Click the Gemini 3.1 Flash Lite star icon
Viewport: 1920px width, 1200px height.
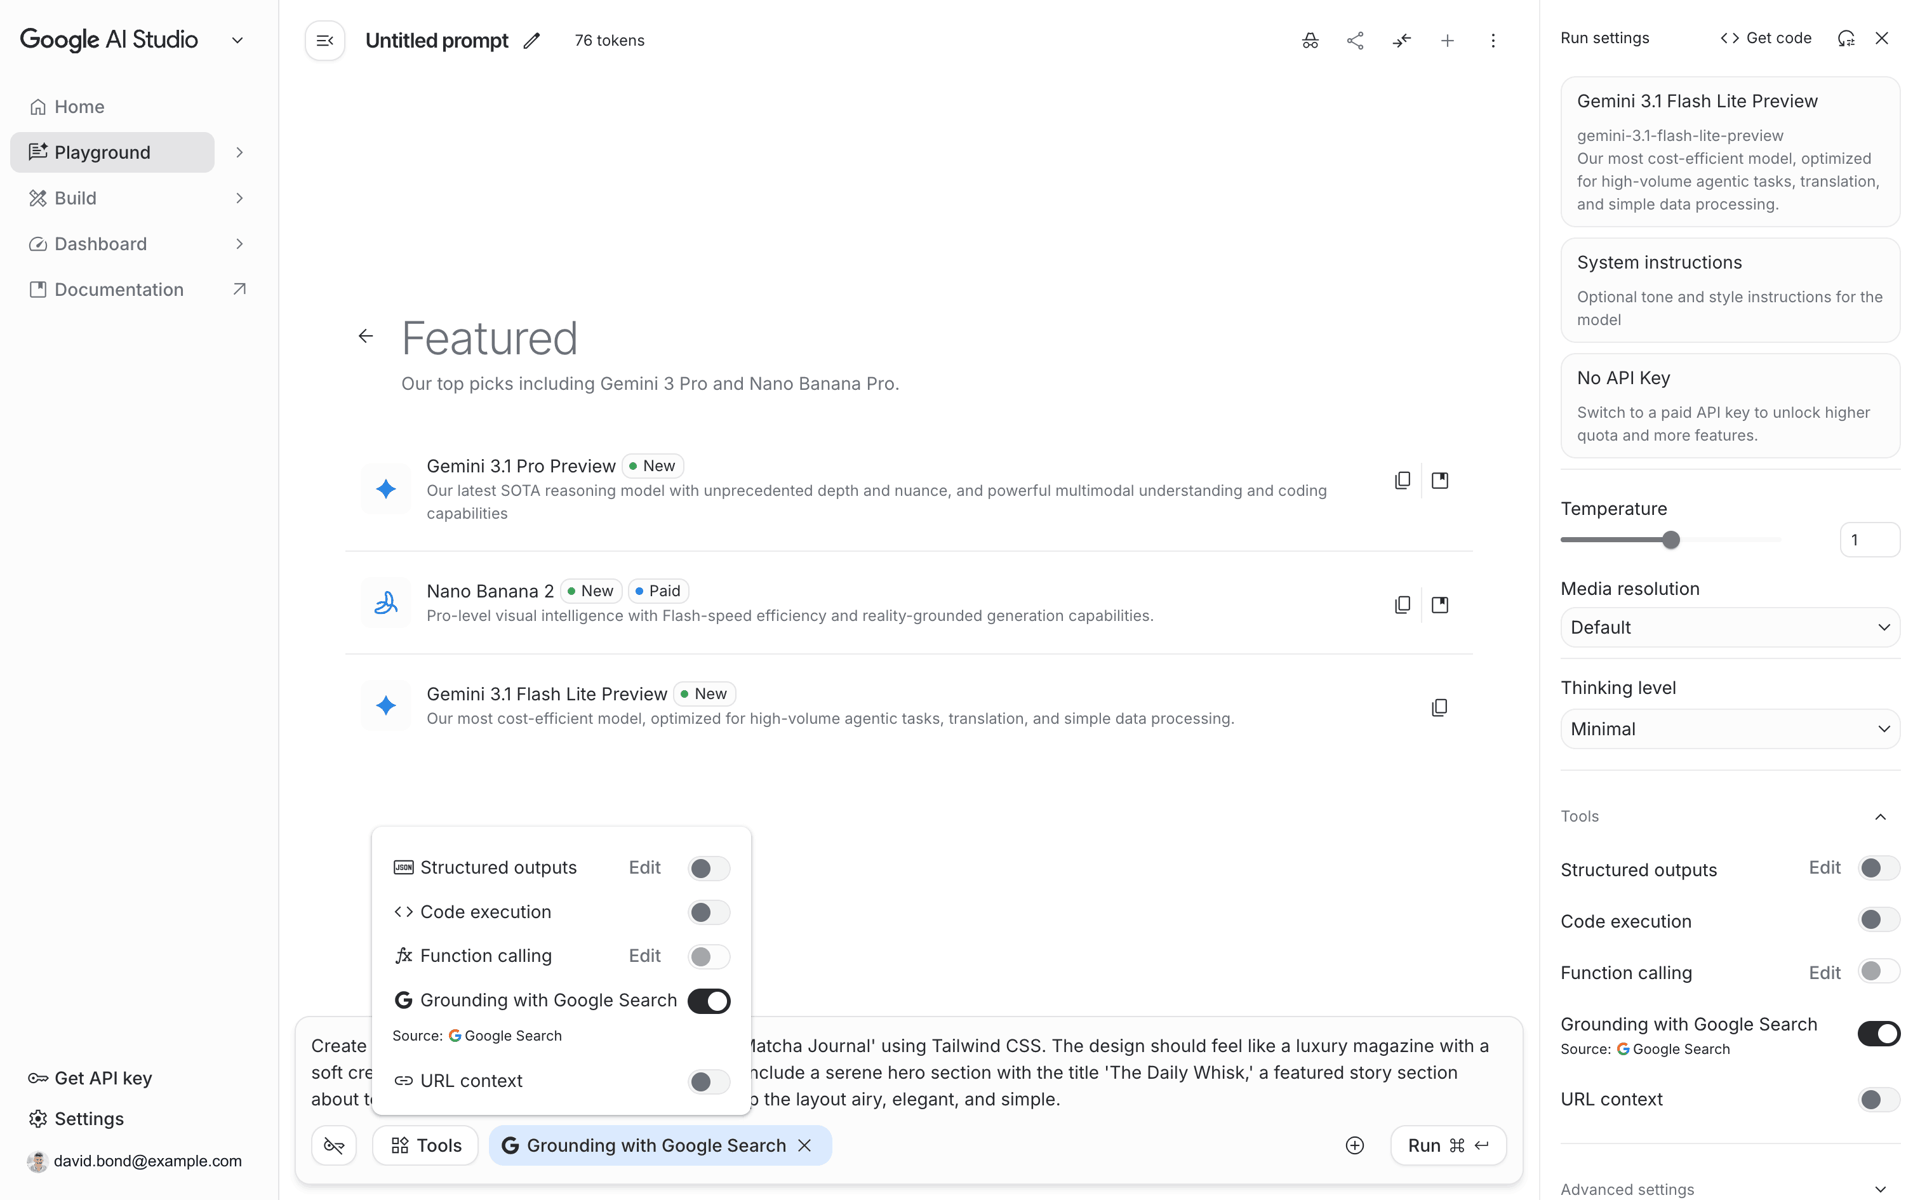click(x=386, y=706)
